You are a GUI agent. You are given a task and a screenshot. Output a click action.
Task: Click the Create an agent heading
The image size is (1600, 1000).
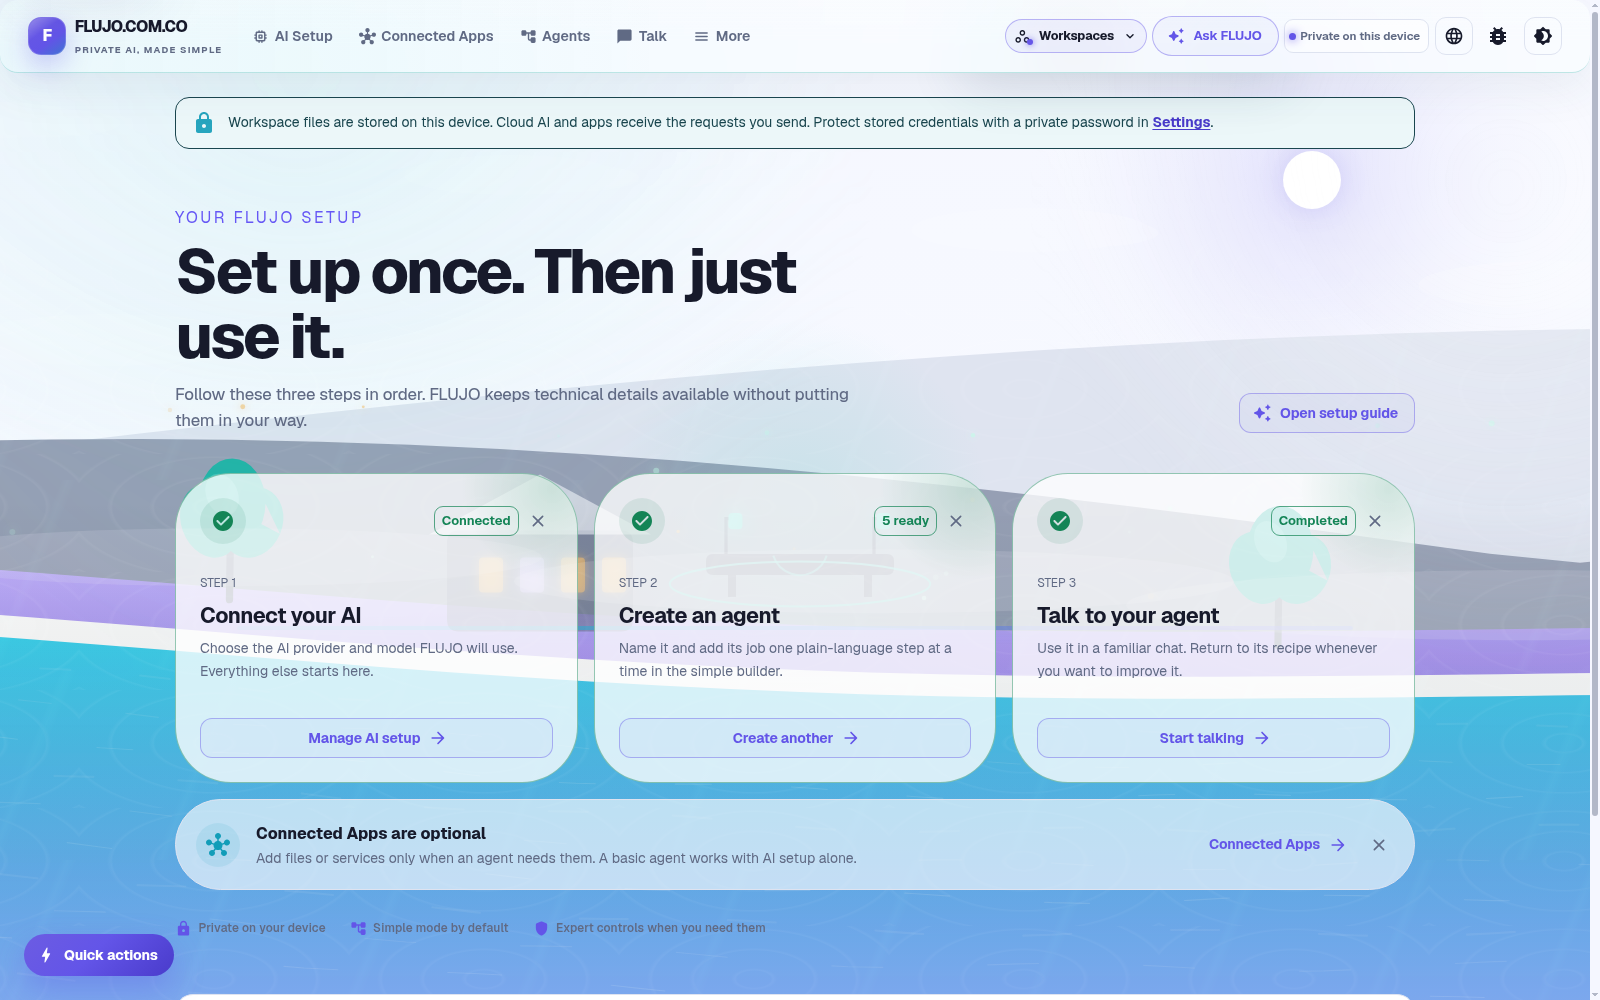pos(699,616)
